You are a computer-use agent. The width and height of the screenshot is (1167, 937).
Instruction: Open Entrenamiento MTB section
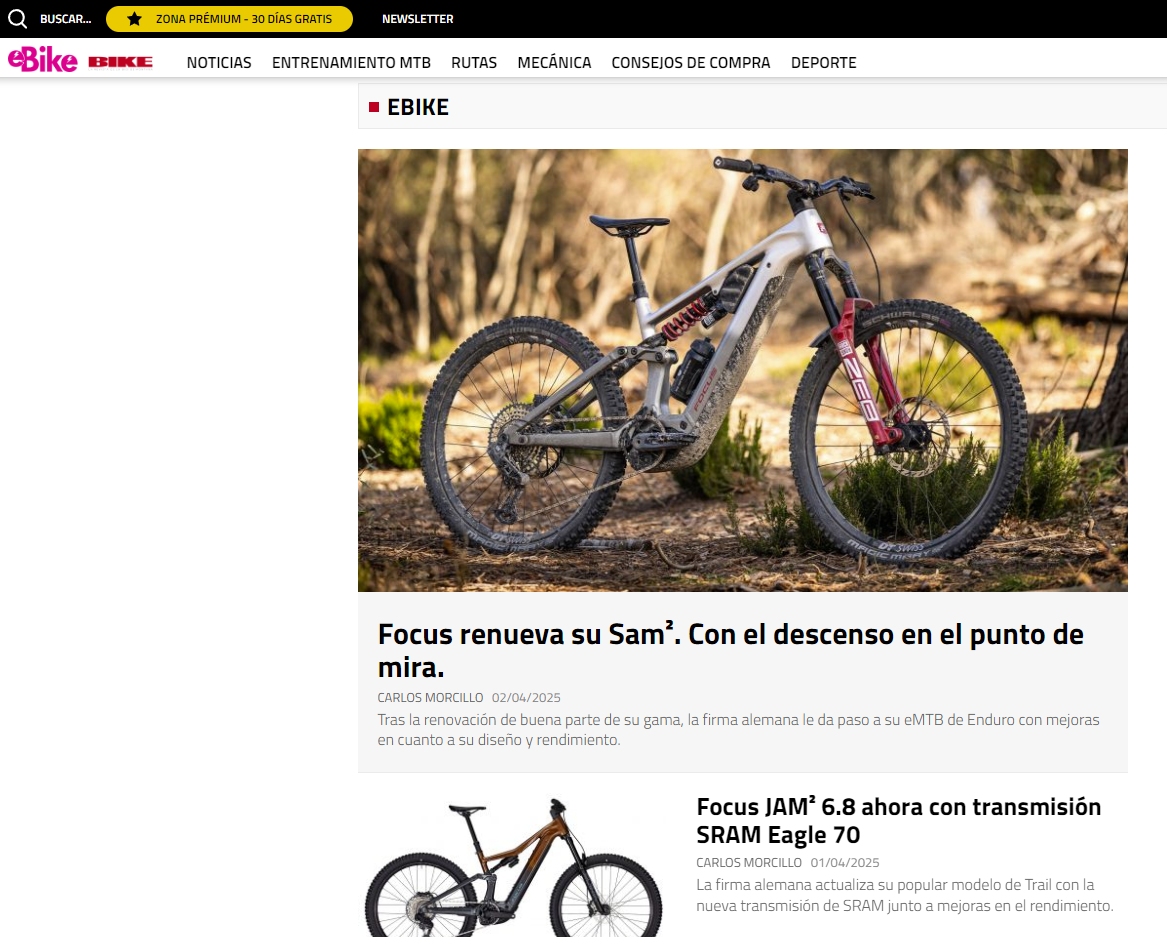pos(351,63)
